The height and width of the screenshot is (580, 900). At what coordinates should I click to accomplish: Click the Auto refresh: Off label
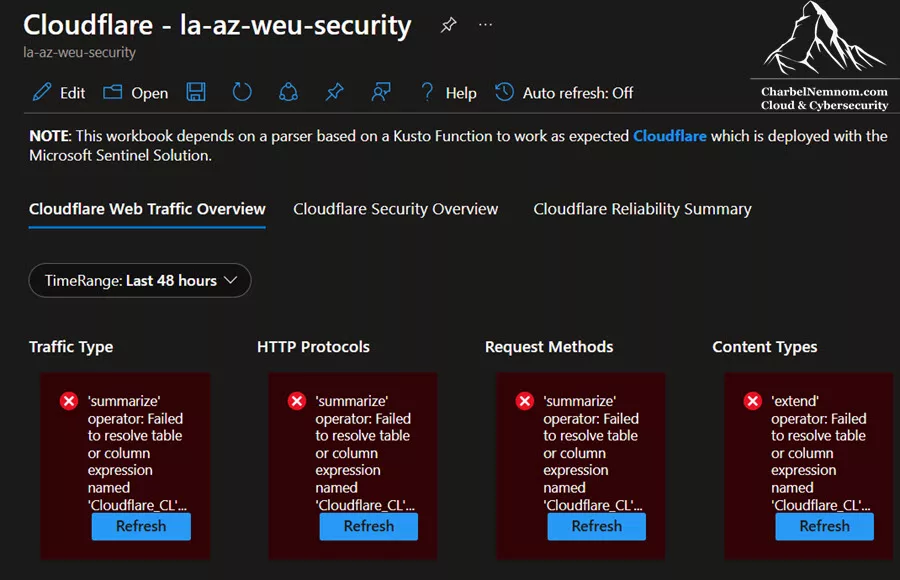coord(577,93)
